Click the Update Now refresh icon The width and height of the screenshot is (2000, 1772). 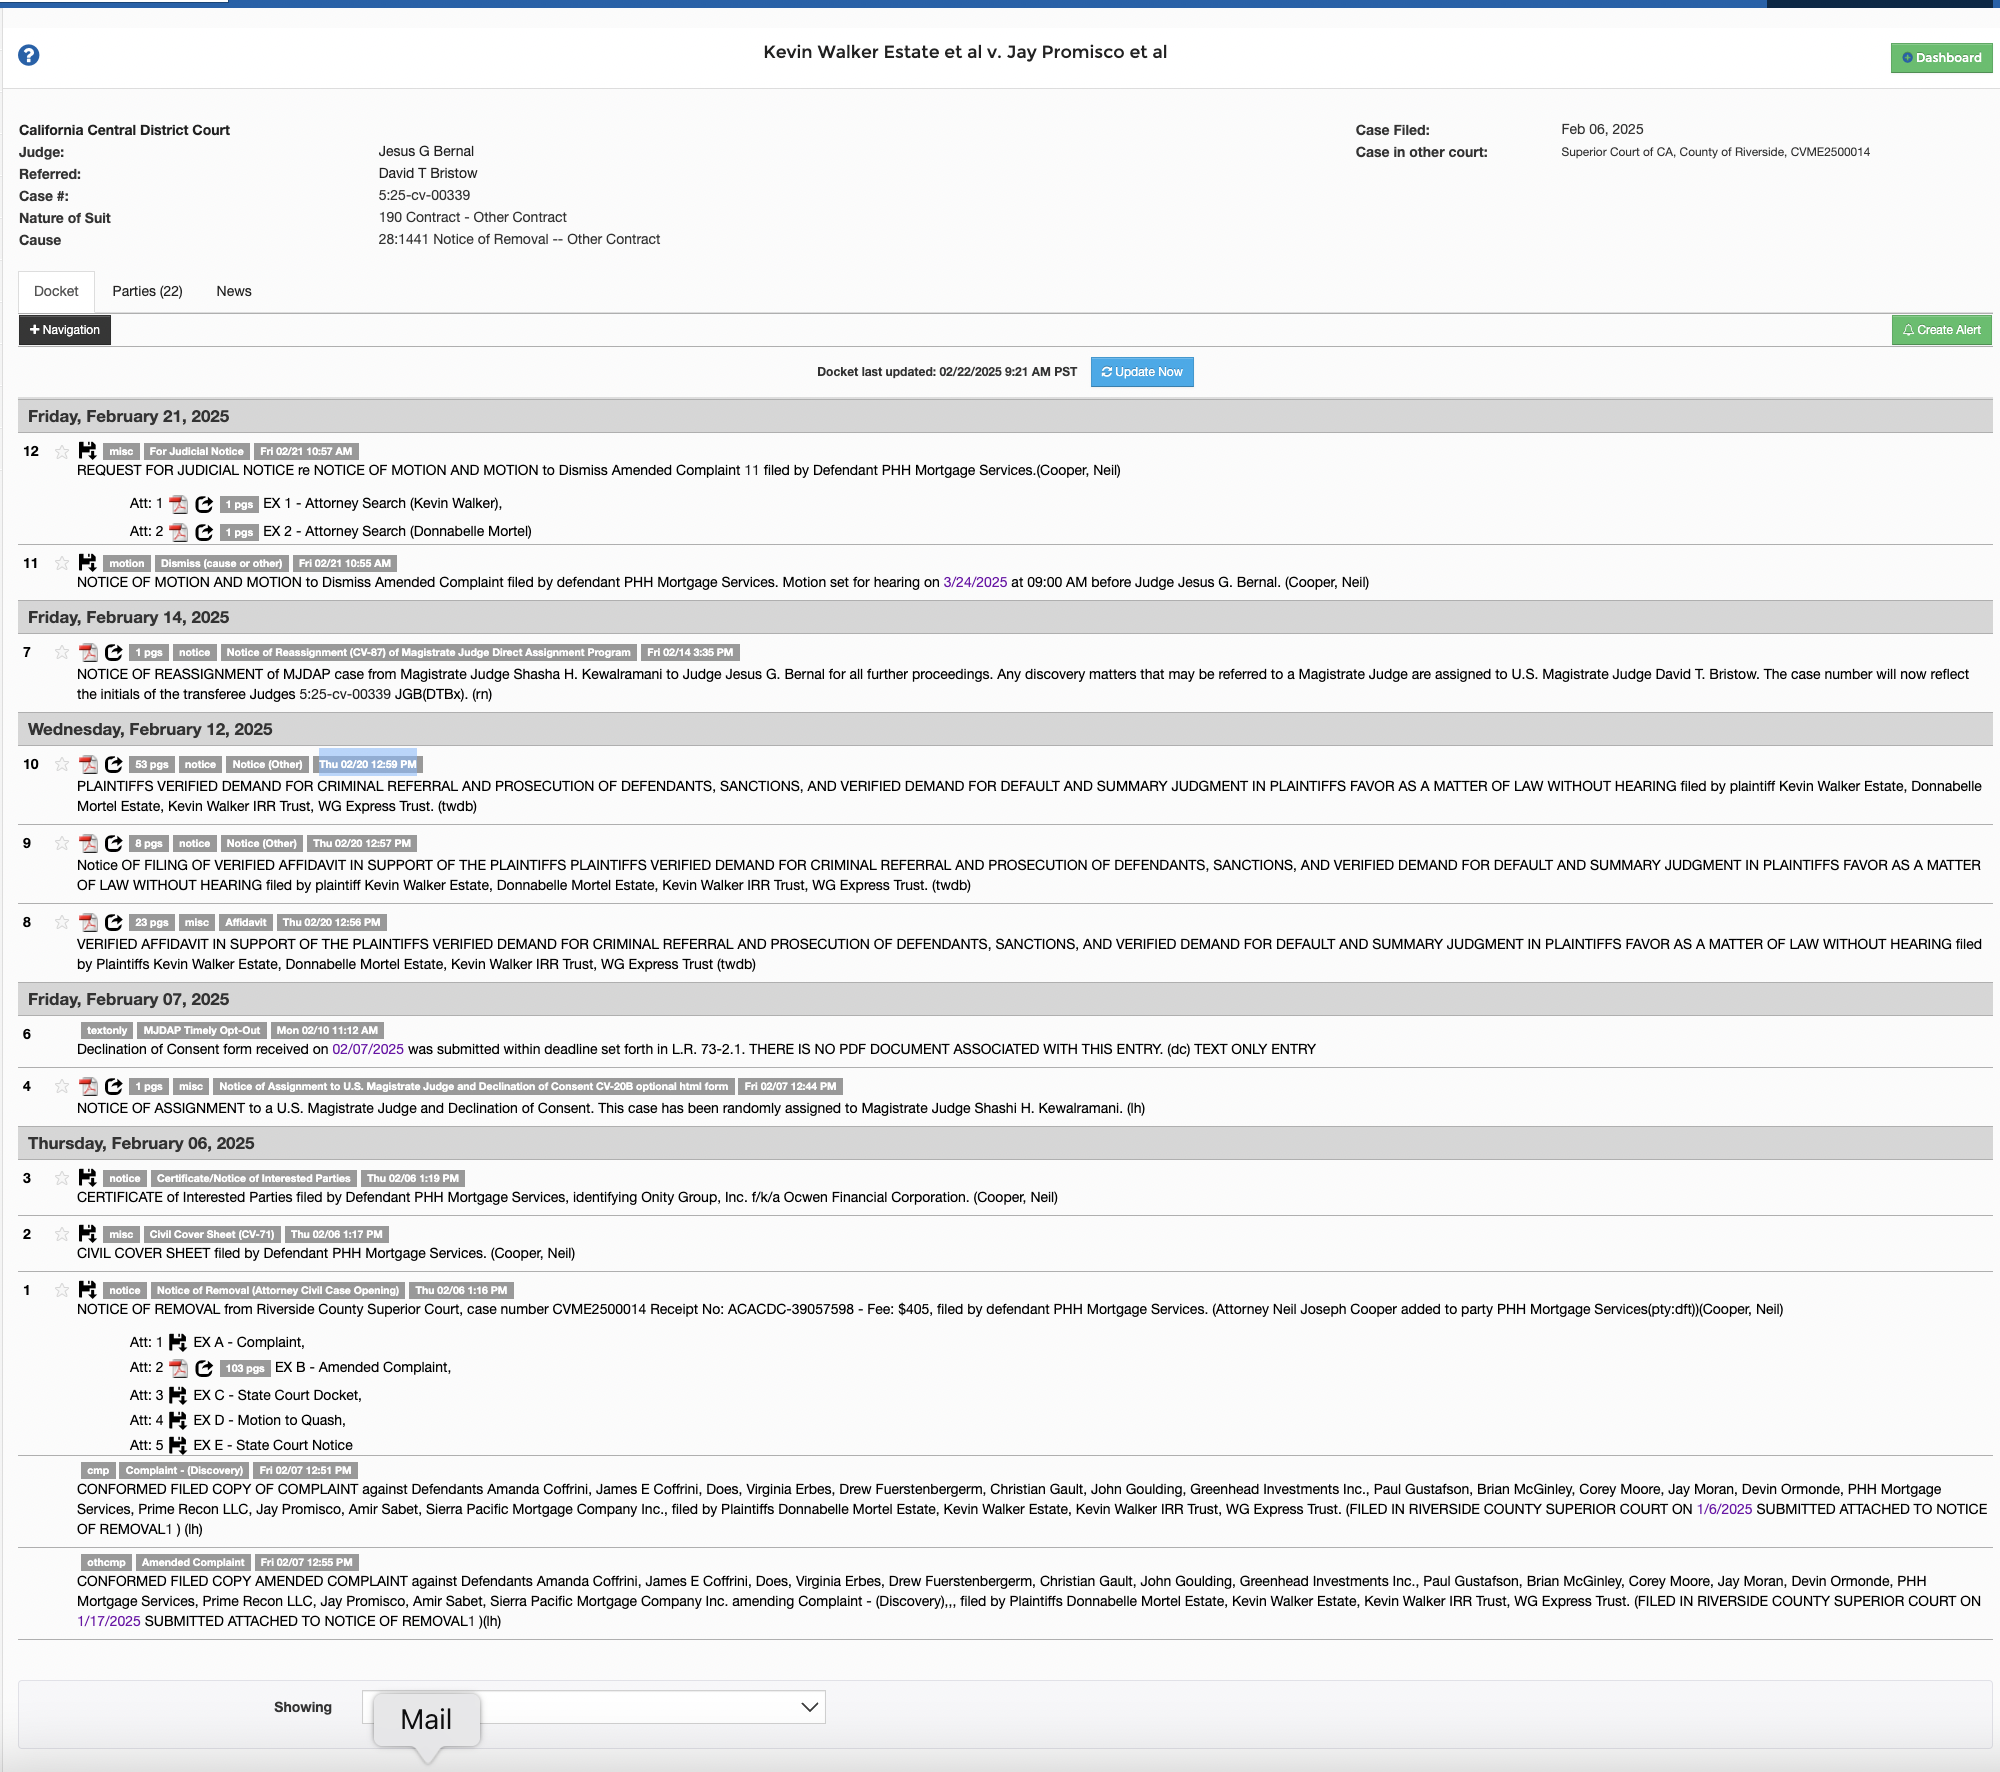tap(1107, 371)
